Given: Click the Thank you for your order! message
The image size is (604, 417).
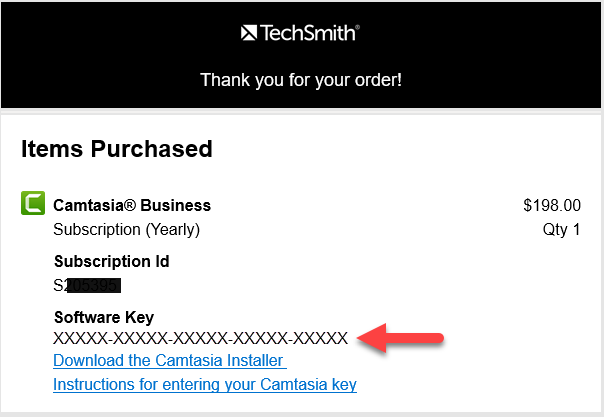Looking at the screenshot, I should (x=301, y=79).
